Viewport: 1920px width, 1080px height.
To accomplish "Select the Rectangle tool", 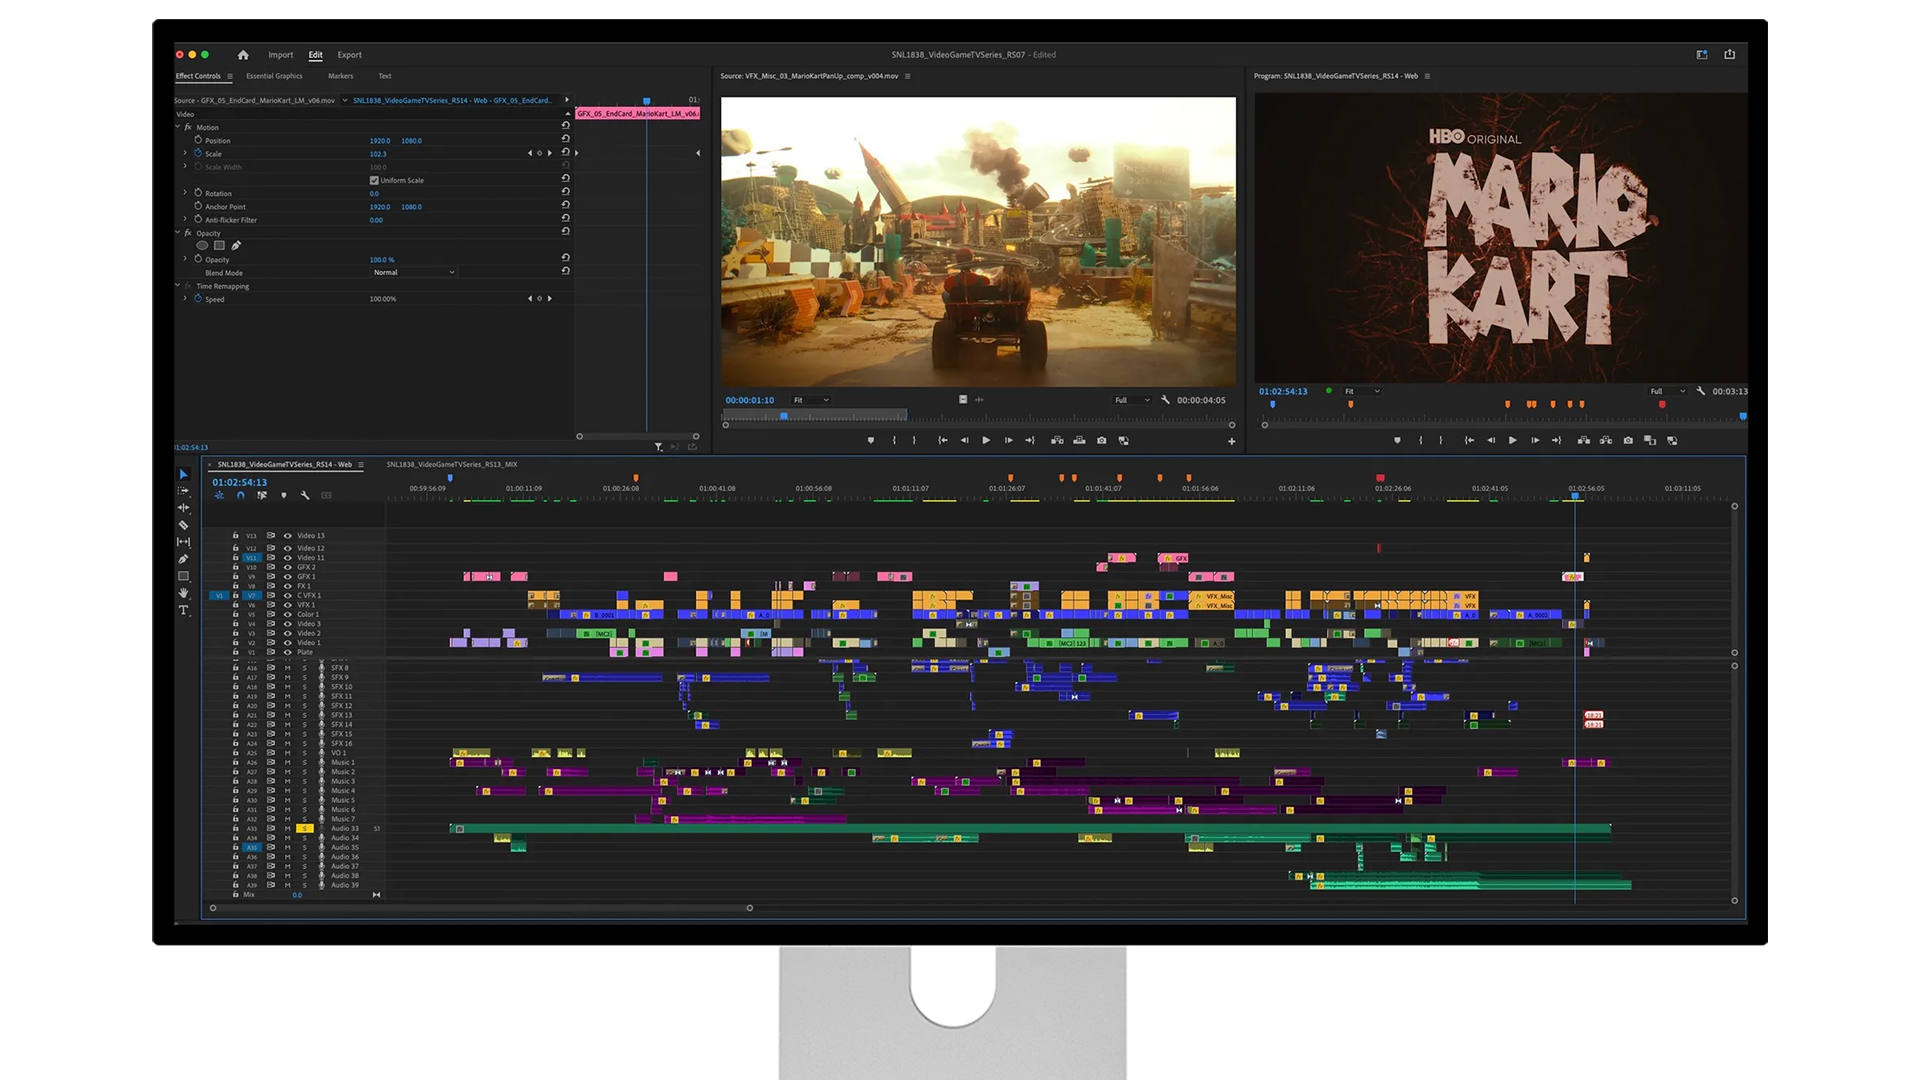I will [x=184, y=576].
